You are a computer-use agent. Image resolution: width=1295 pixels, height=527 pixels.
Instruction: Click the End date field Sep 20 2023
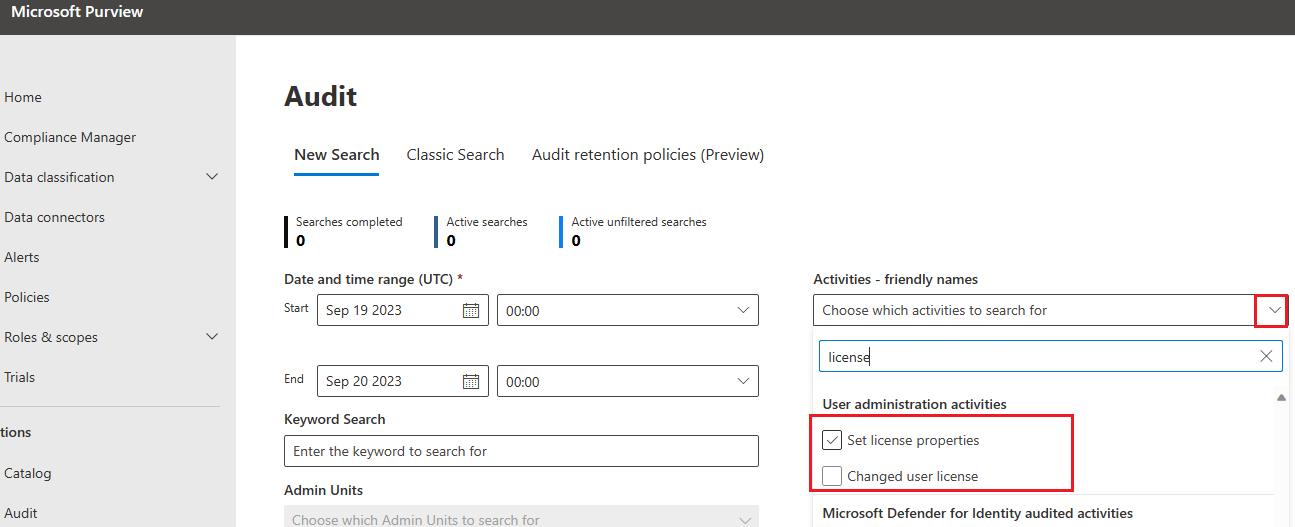pos(403,381)
